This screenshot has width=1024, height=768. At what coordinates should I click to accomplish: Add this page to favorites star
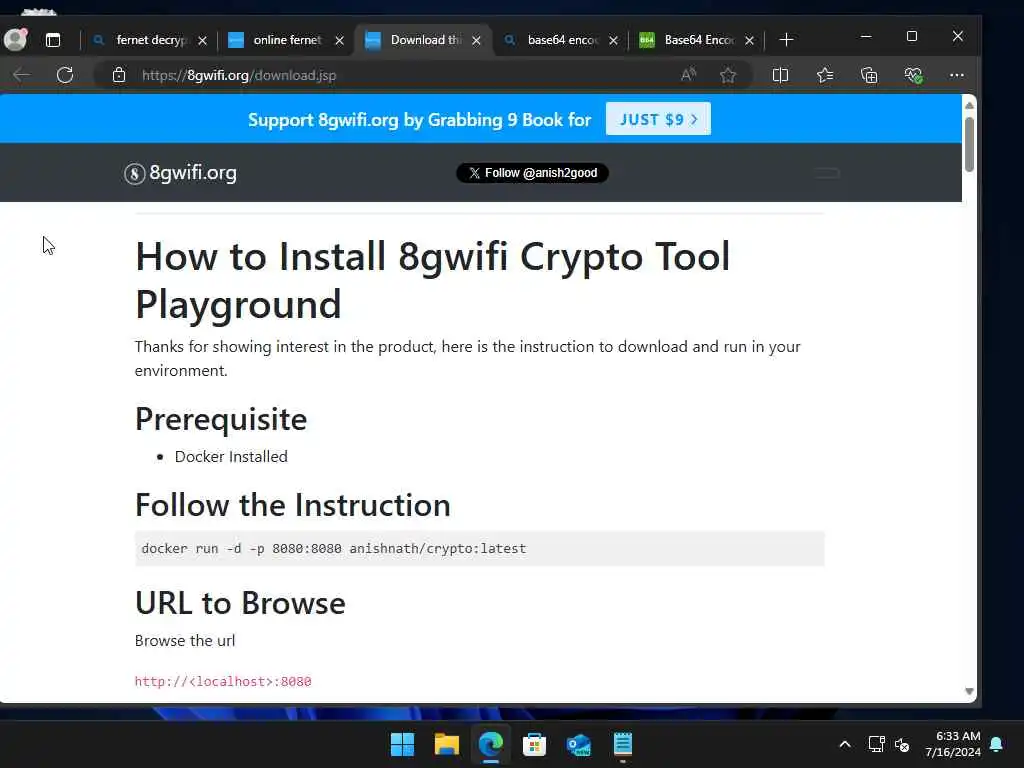coord(728,75)
